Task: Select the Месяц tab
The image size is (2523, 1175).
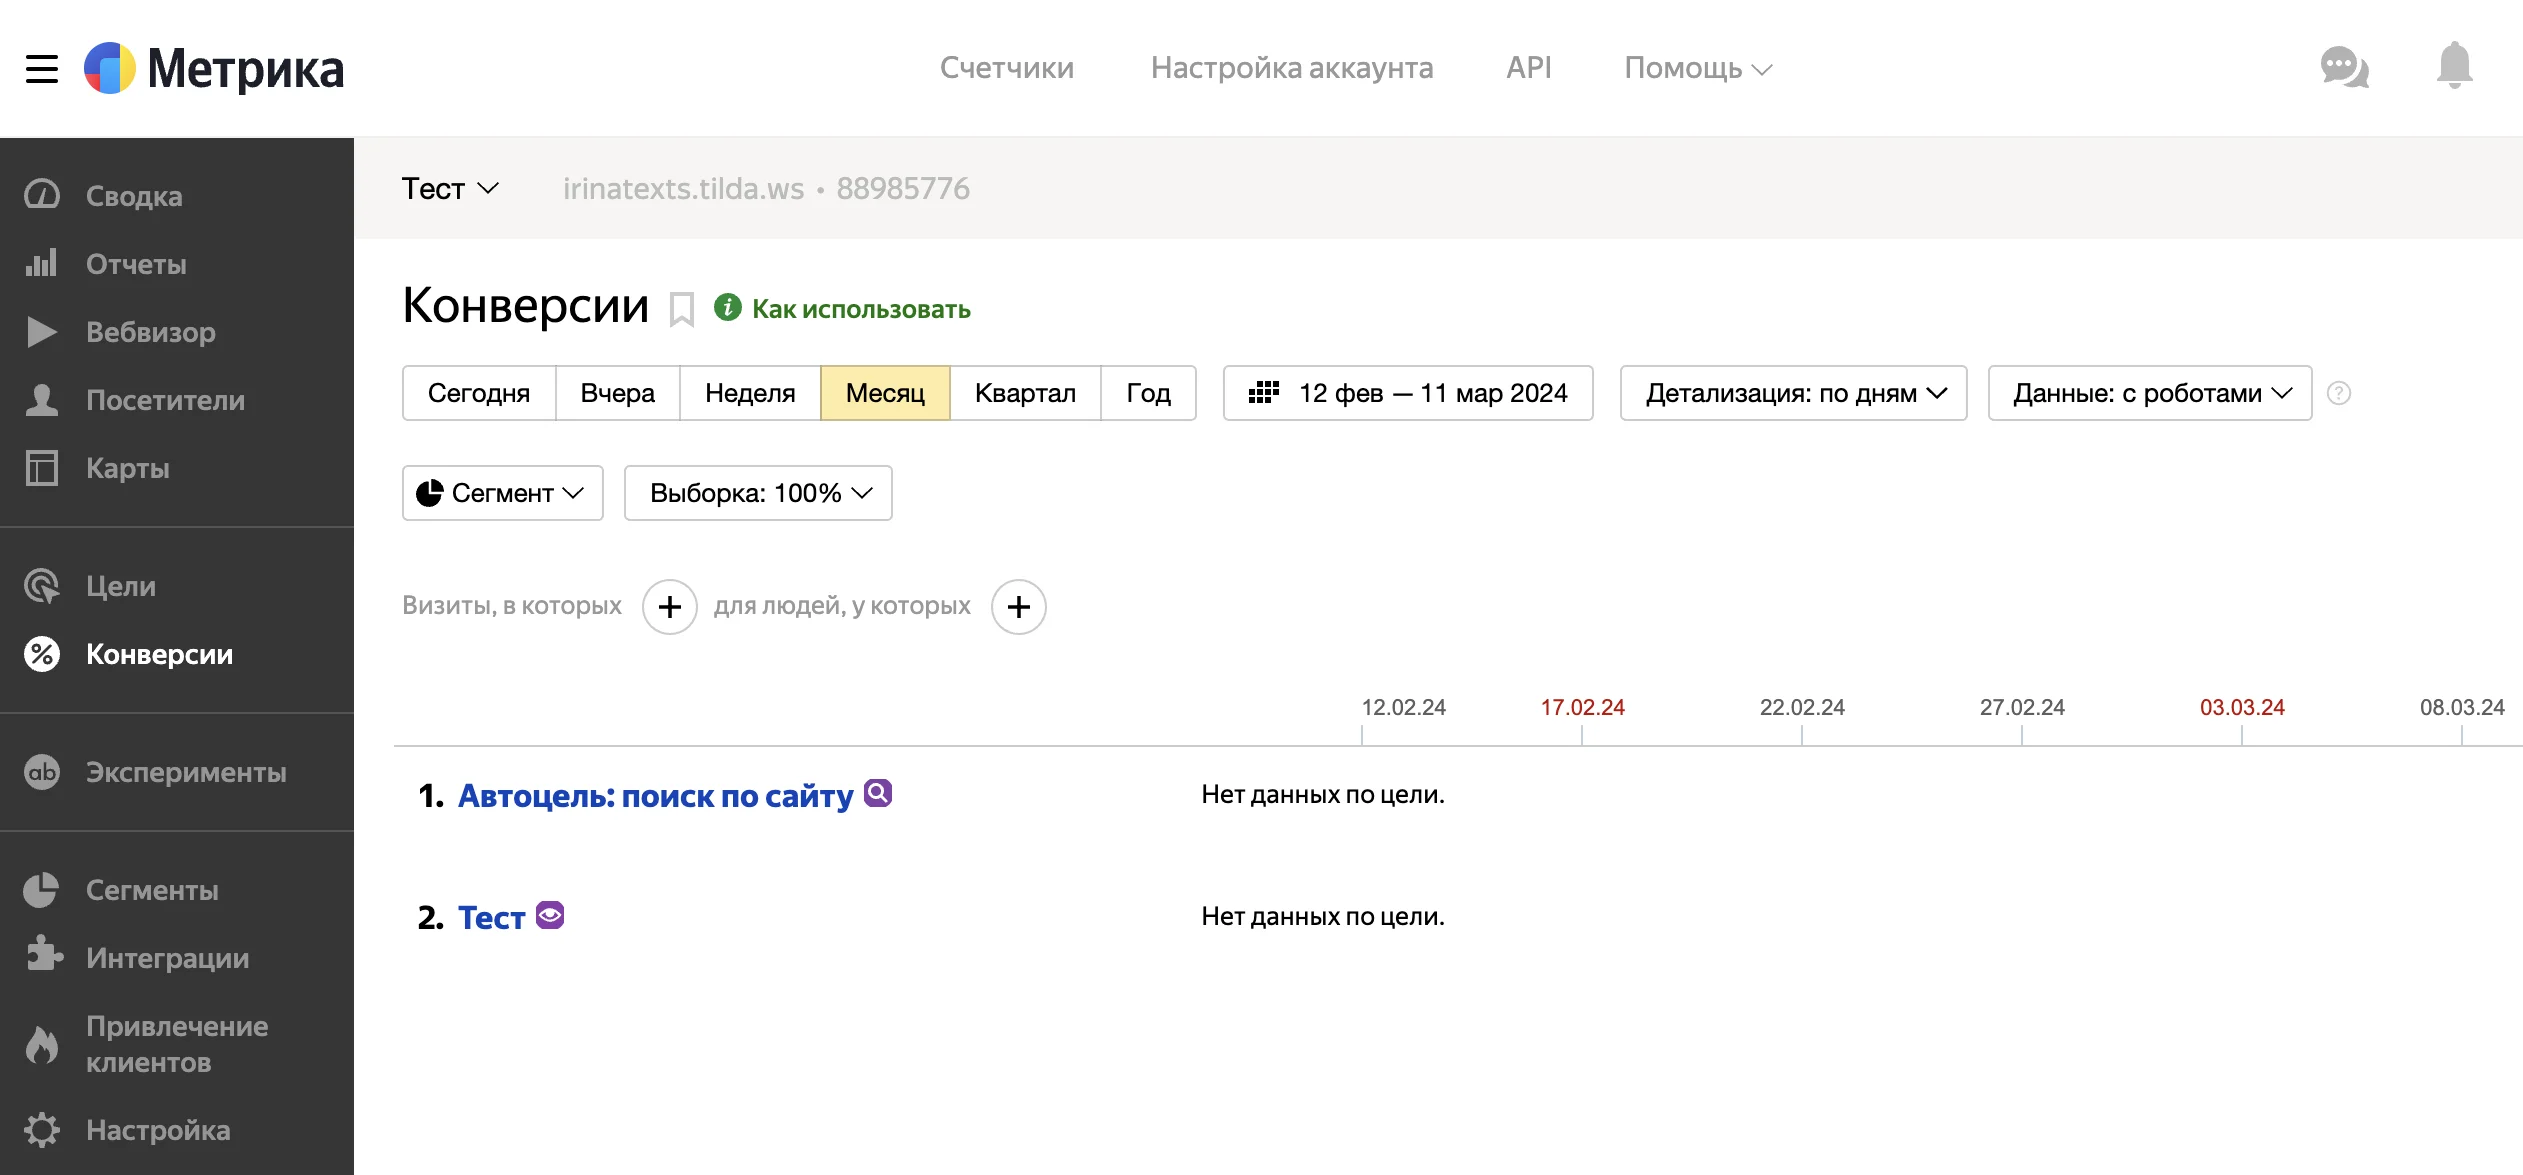Action: tap(885, 391)
